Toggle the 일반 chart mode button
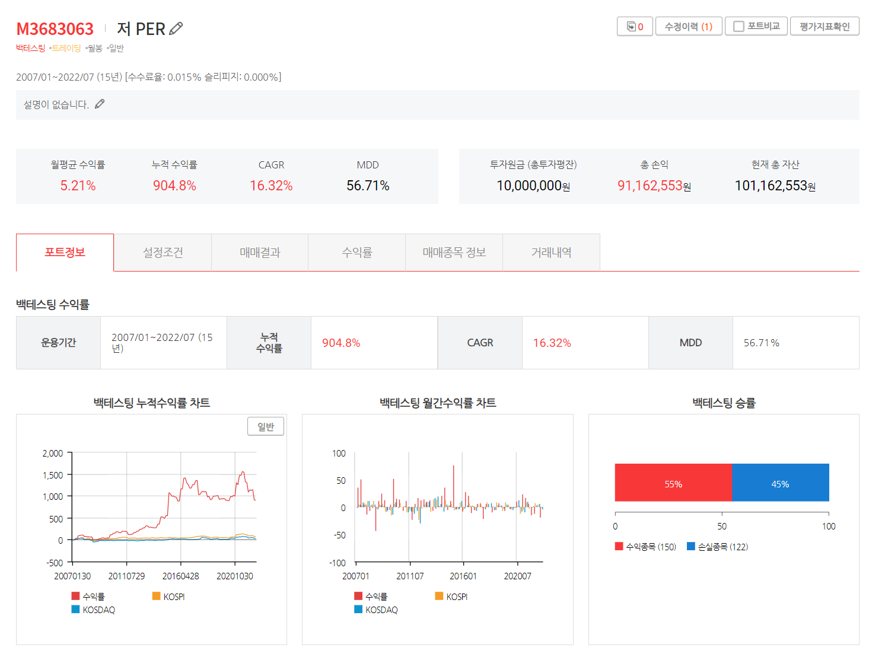 [265, 427]
